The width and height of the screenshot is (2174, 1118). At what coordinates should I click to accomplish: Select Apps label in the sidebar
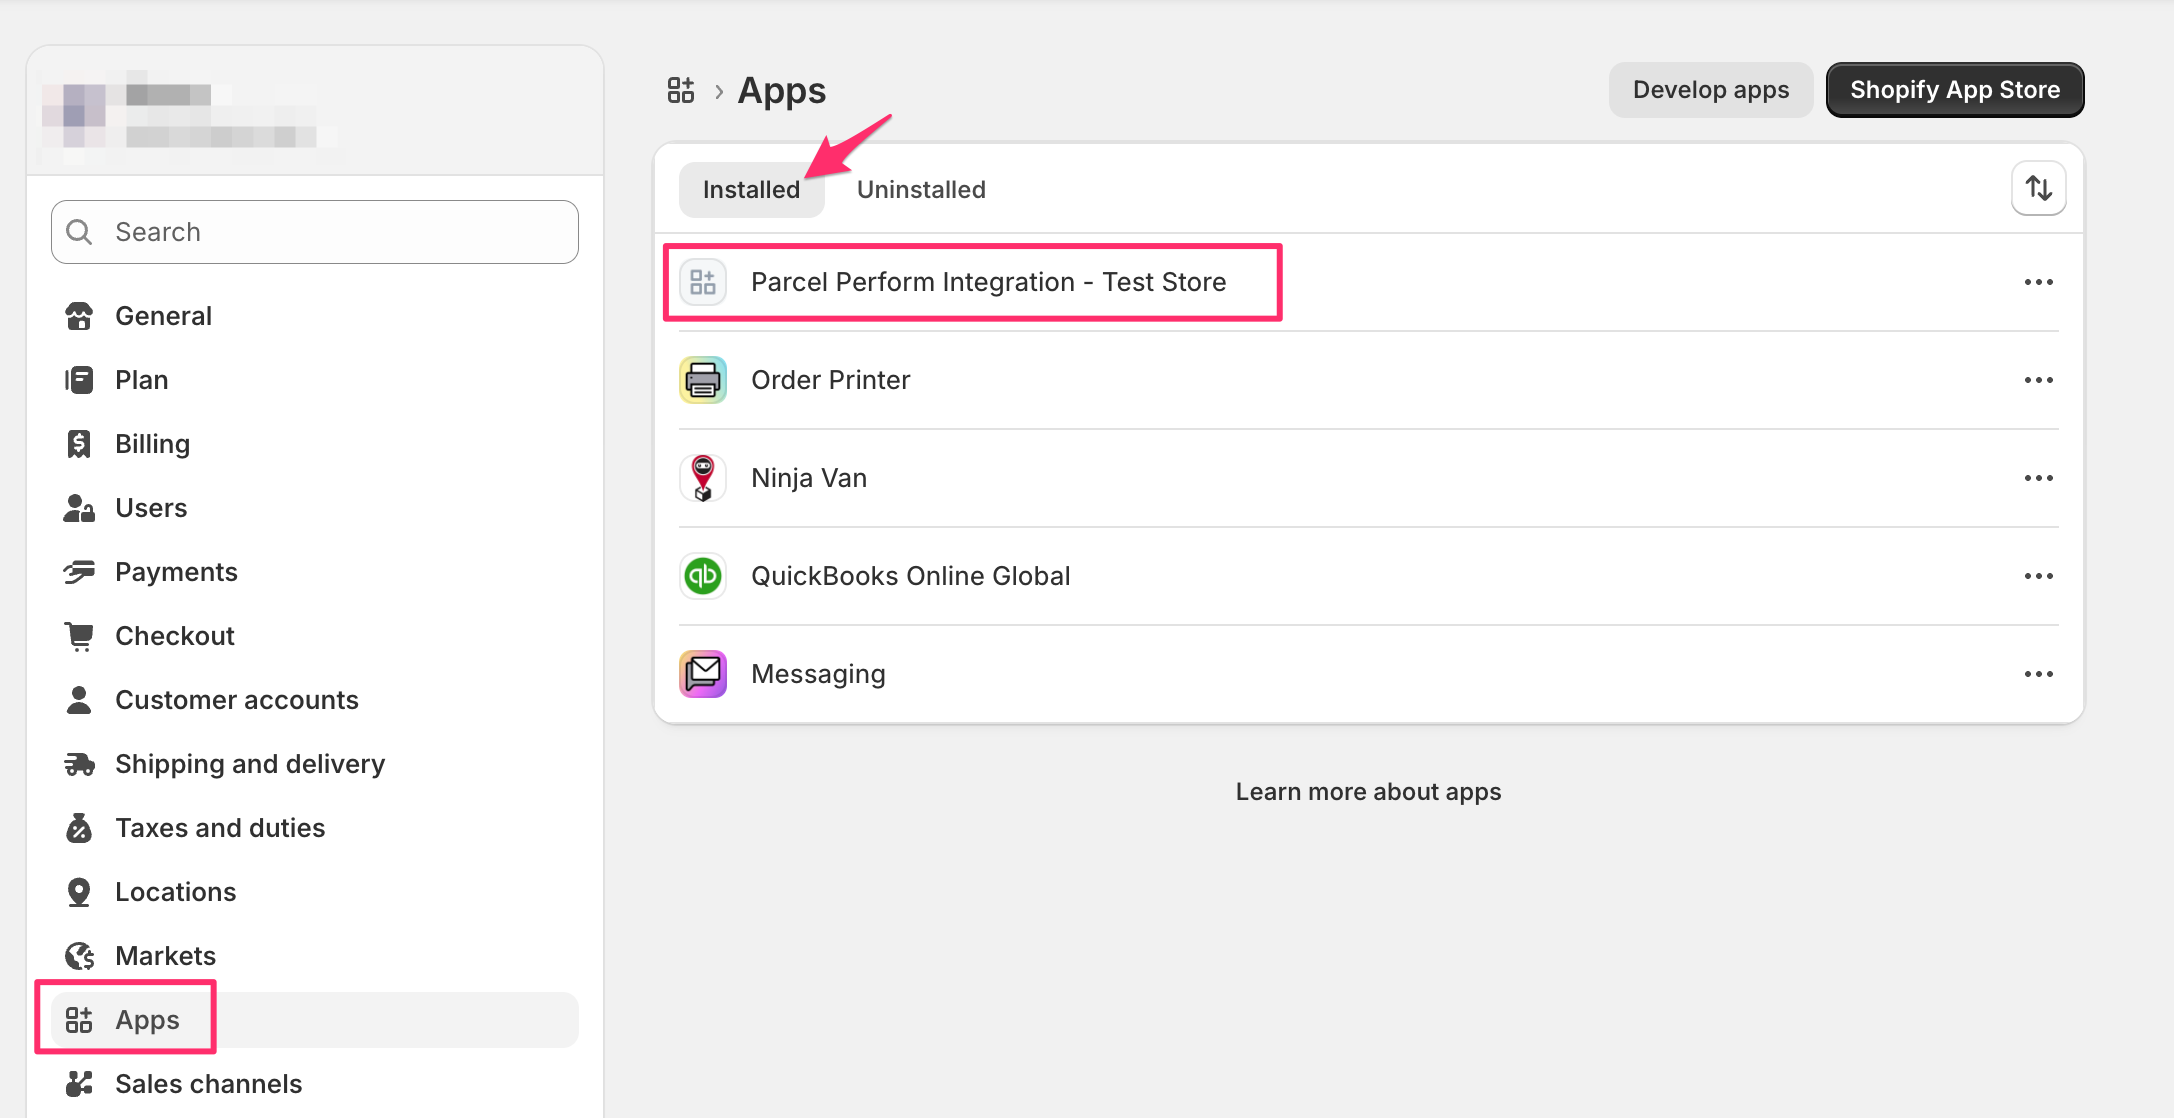(148, 1020)
